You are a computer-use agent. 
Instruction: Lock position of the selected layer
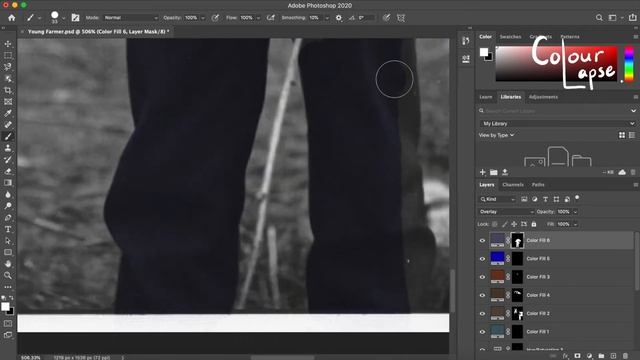[x=514, y=224]
